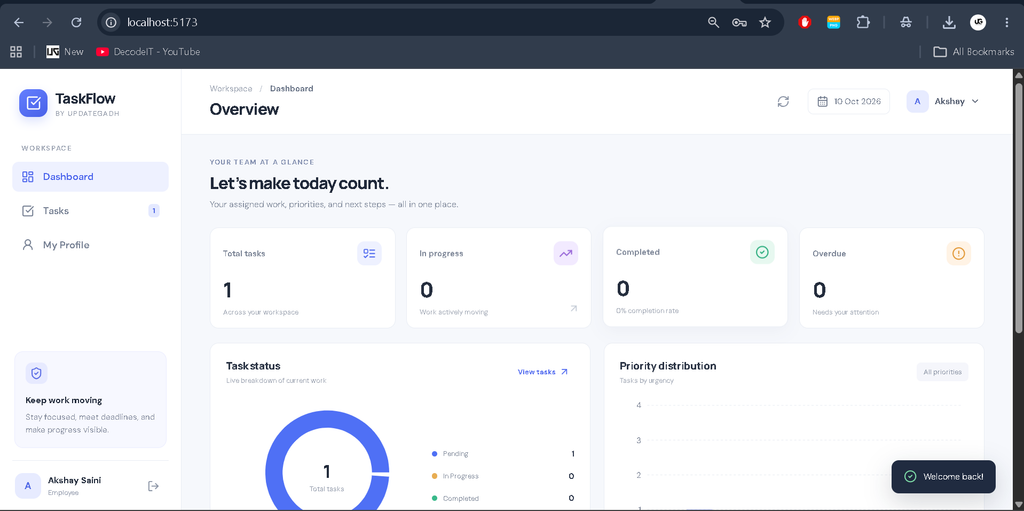Click the Workspace breadcrumb link

click(231, 88)
